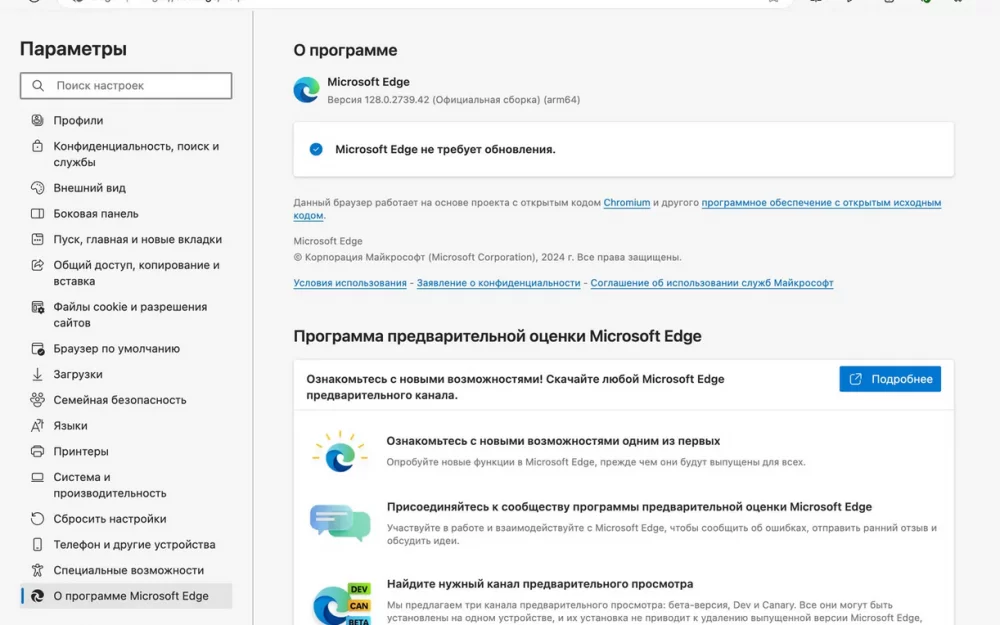Click the title Найдите нужный канал предварительного просмотра
Screen dimensions: 1000x625
(540, 584)
